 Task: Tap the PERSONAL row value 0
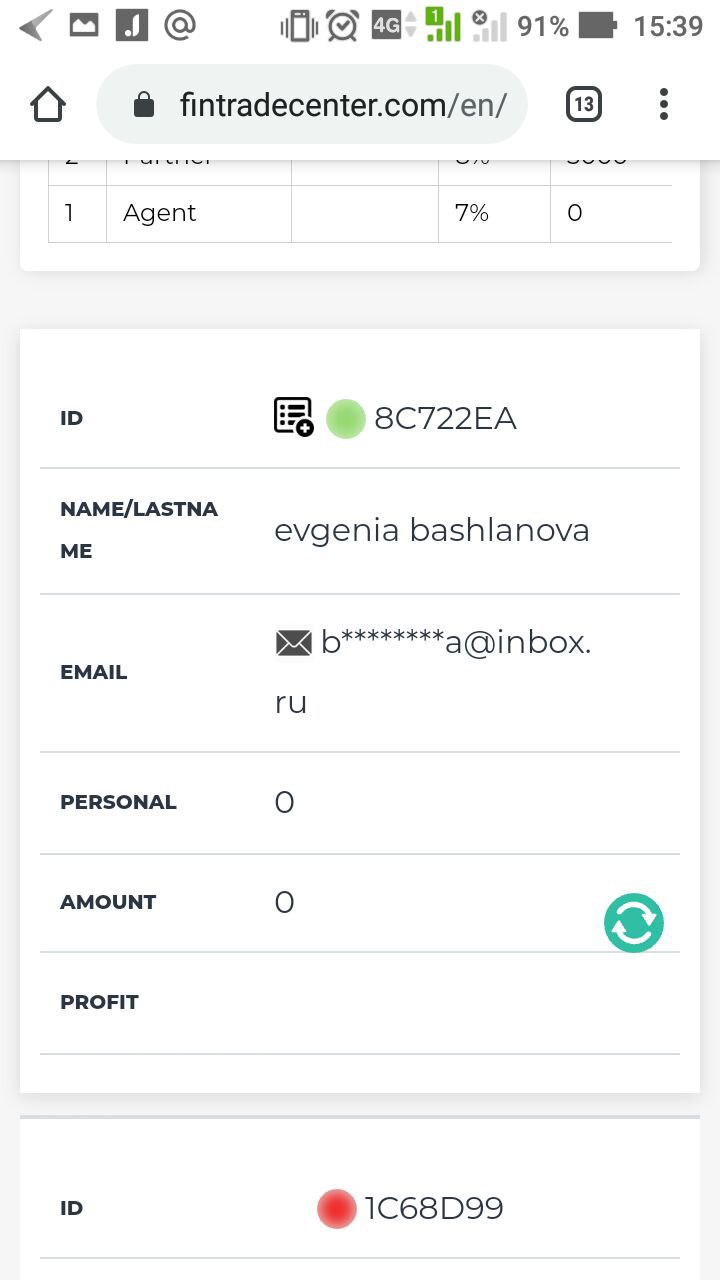284,802
